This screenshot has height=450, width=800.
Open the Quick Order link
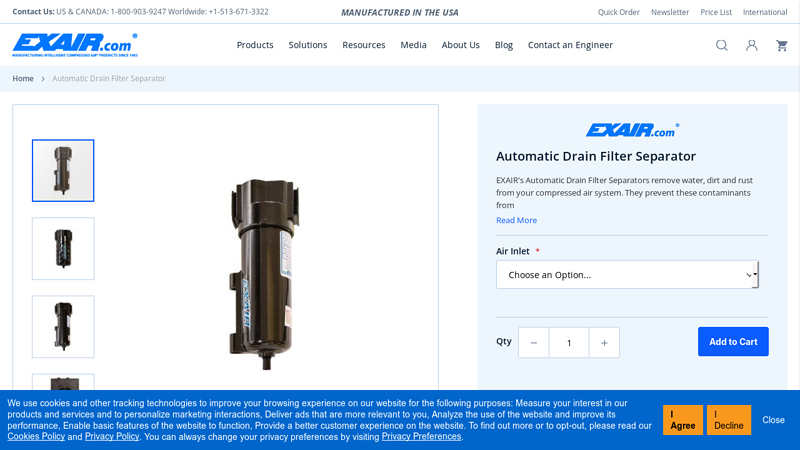pyautogui.click(x=618, y=12)
